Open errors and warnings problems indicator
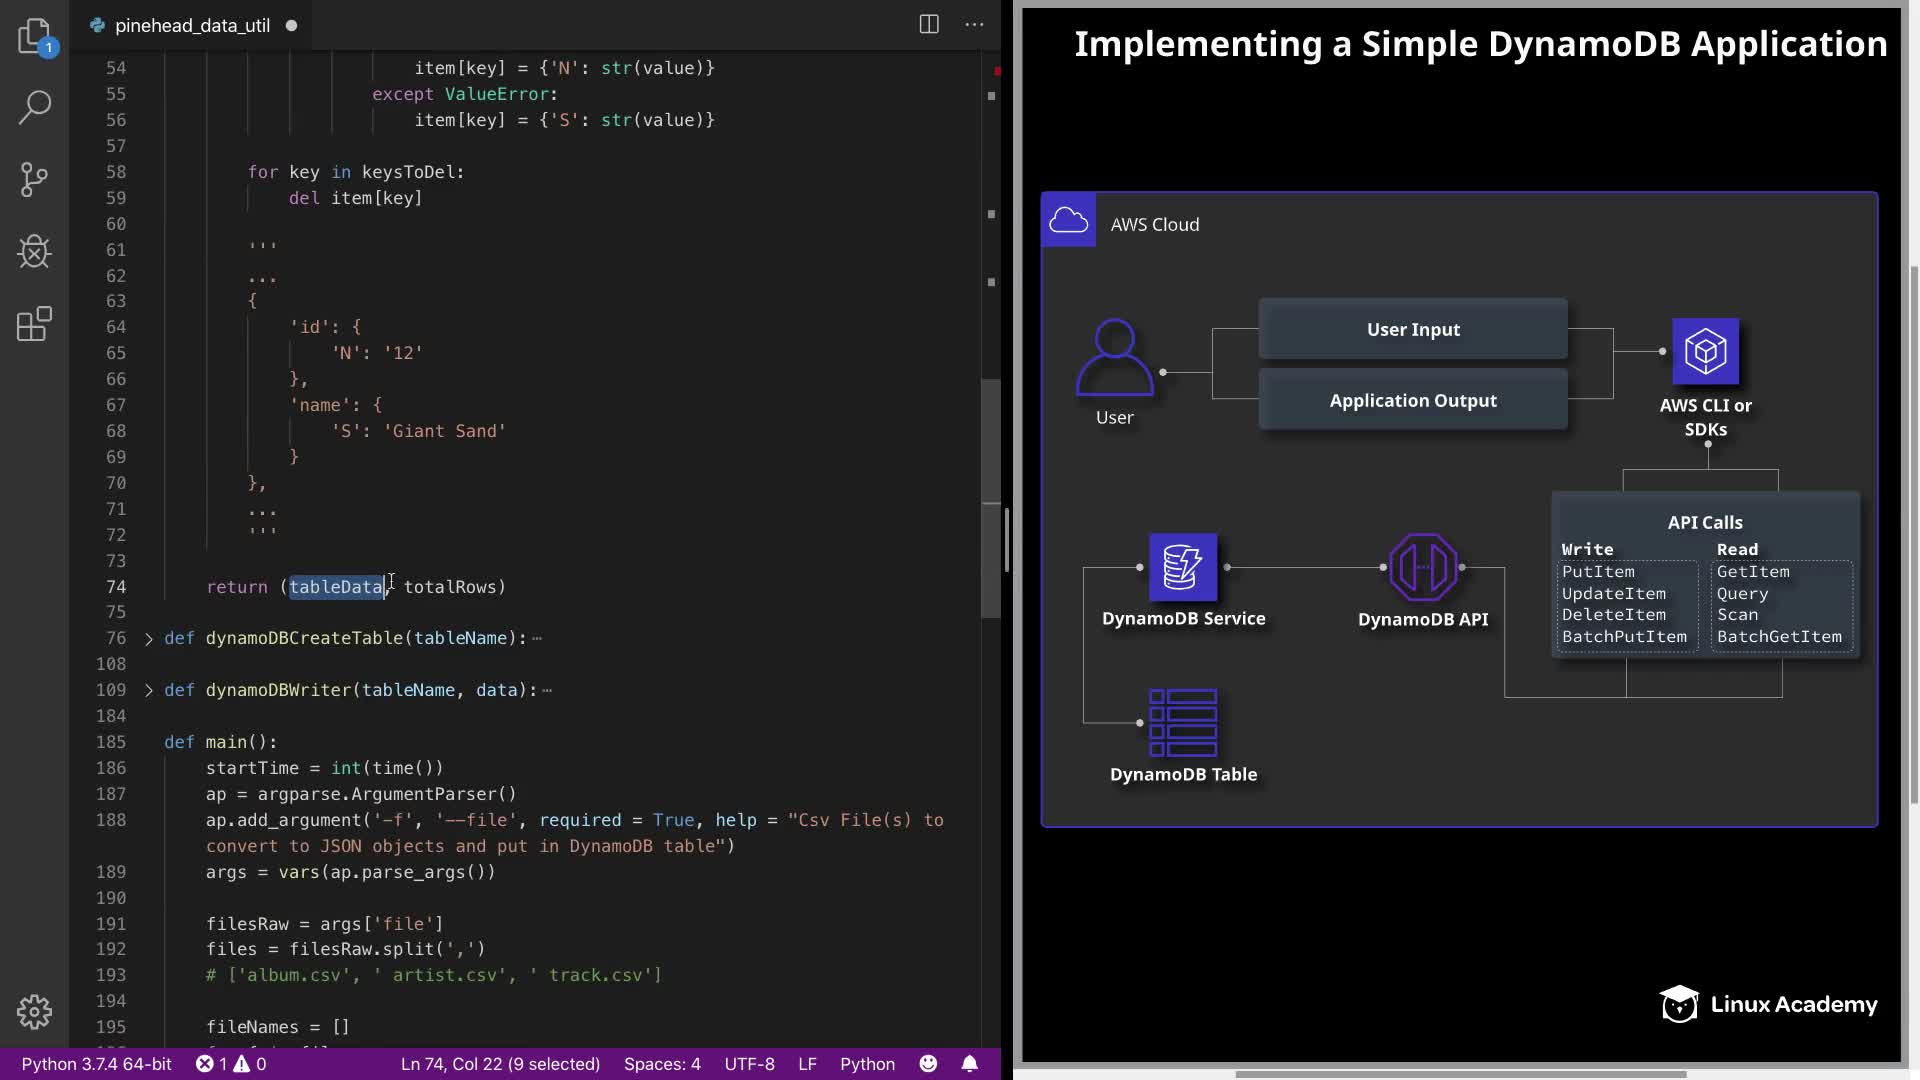This screenshot has height=1080, width=1920. pos(231,1064)
